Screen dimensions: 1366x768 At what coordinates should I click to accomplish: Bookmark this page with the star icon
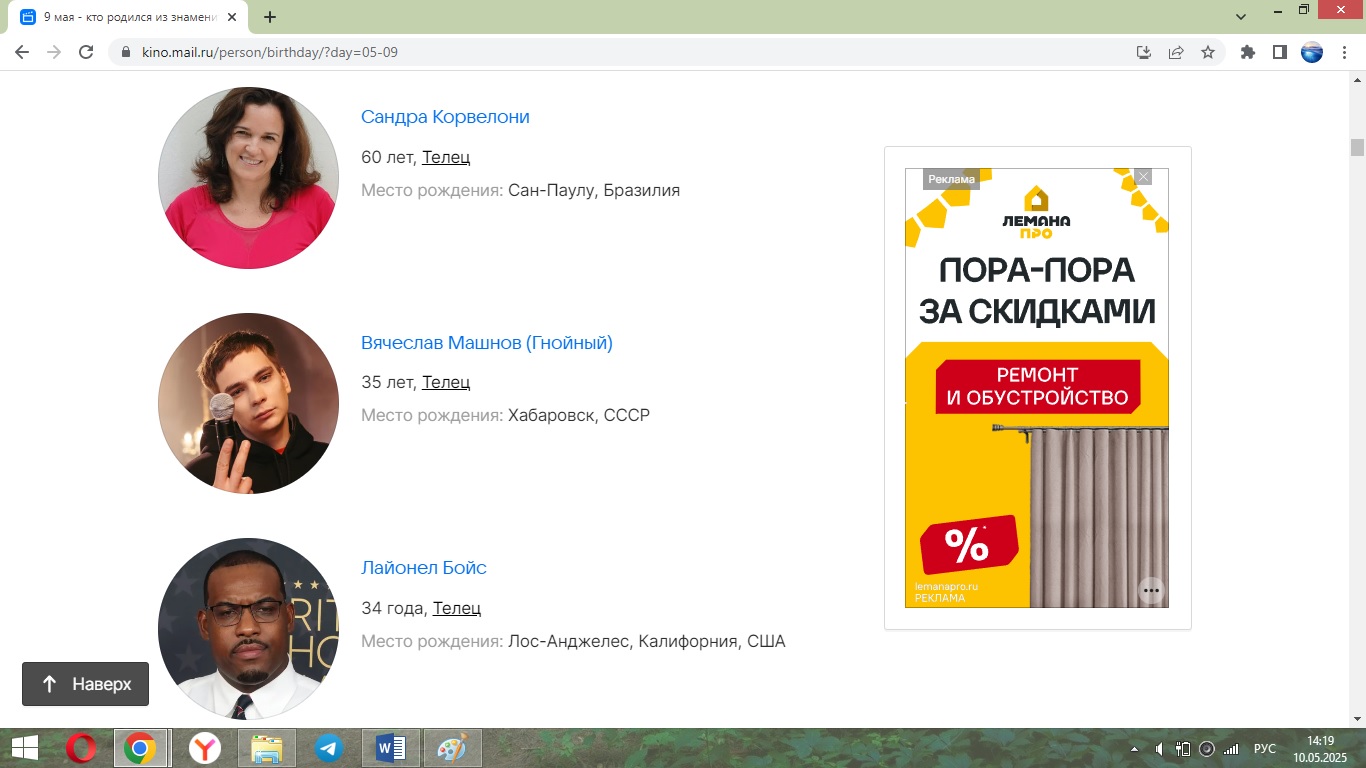pyautogui.click(x=1208, y=52)
